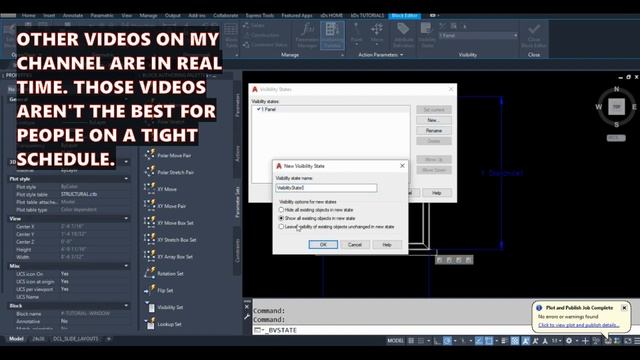
Task: Close the command line window
Action: pyautogui.click(x=247, y=307)
